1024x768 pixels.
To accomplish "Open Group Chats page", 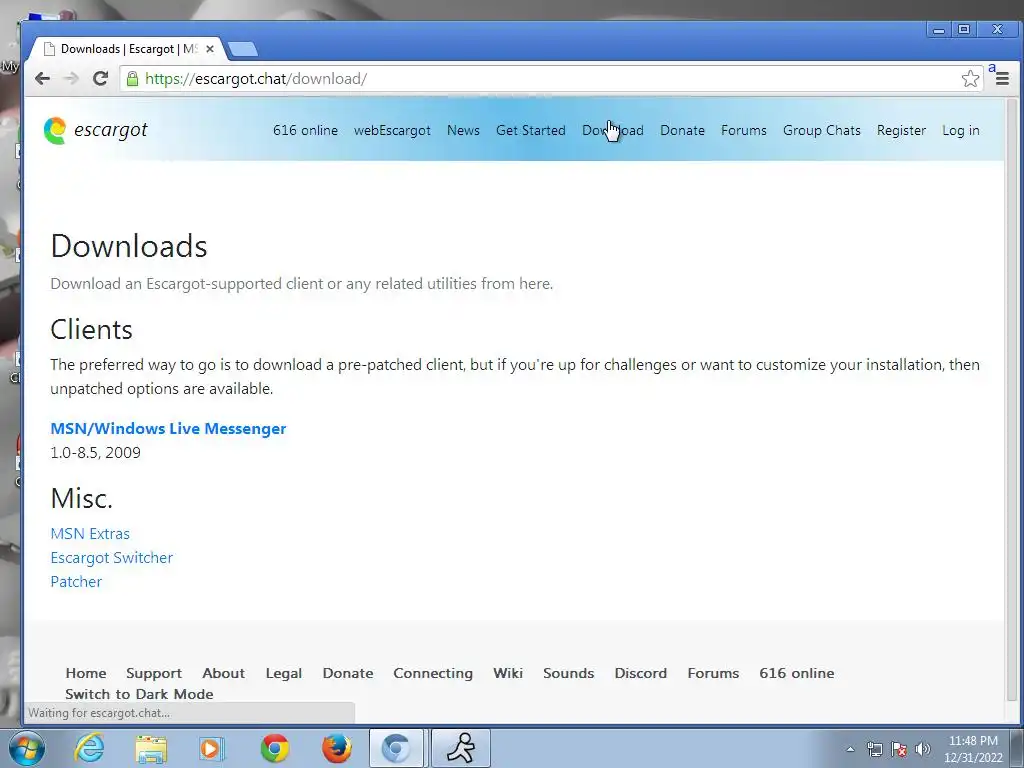I will click(822, 130).
